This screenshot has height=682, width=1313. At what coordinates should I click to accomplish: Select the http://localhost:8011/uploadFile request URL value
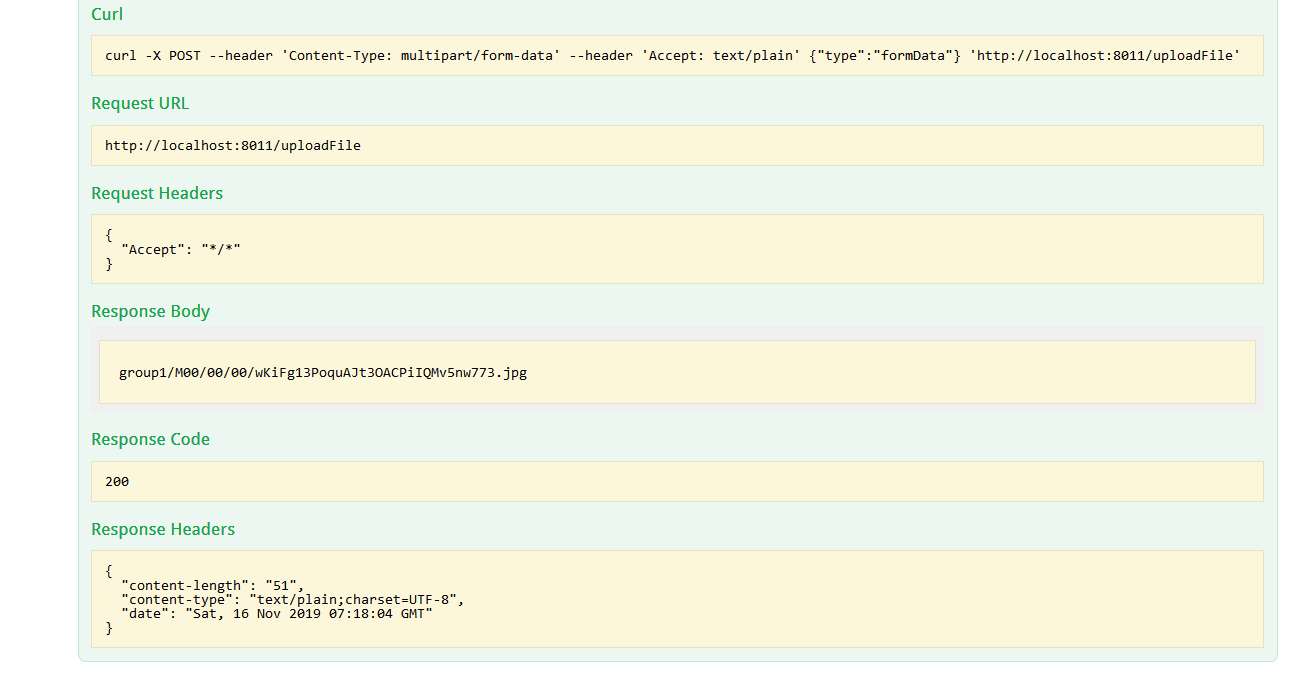click(233, 145)
